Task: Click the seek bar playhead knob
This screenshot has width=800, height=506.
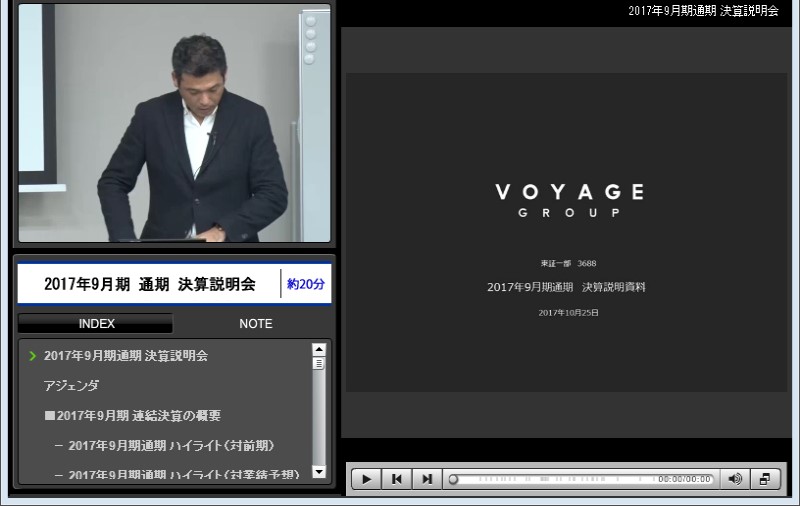Action: point(453,479)
